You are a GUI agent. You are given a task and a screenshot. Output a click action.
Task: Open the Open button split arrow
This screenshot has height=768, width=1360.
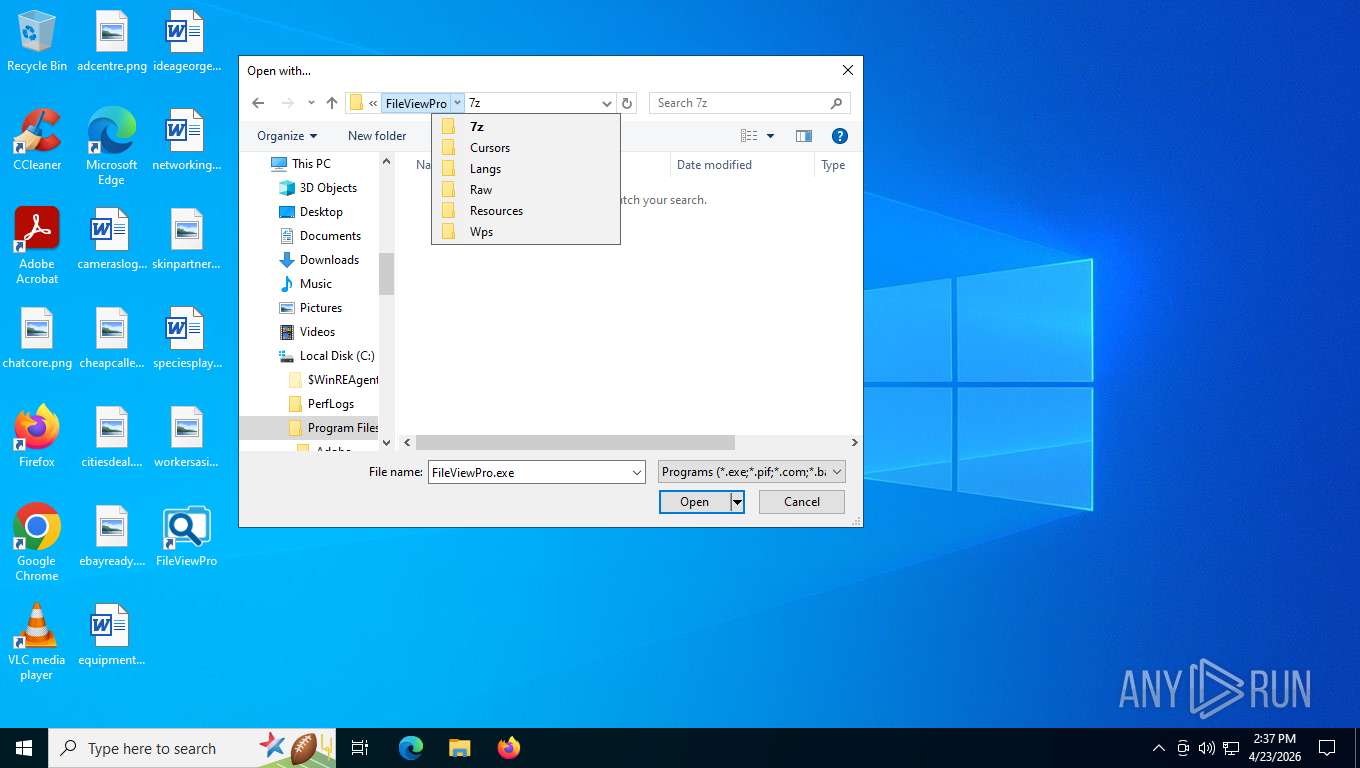737,502
